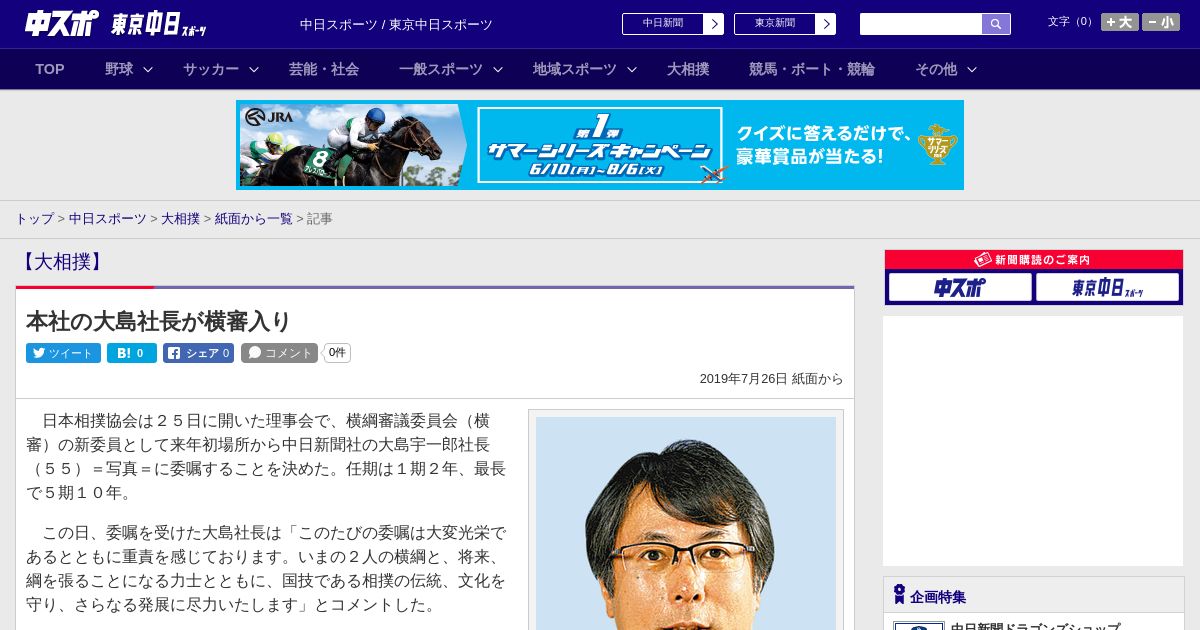Click the JRA サマーシリーズキャンペーン banner
This screenshot has height=630, width=1200.
(600, 145)
